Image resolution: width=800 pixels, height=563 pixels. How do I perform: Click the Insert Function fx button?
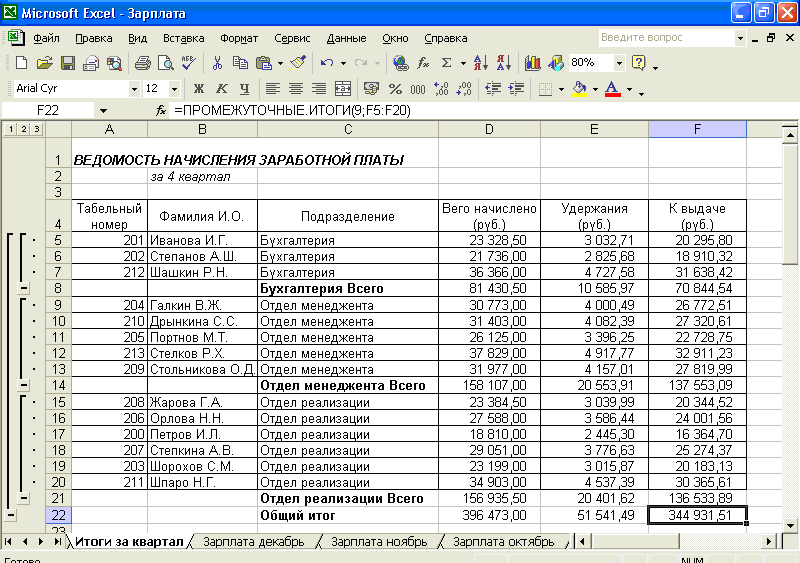tap(161, 110)
